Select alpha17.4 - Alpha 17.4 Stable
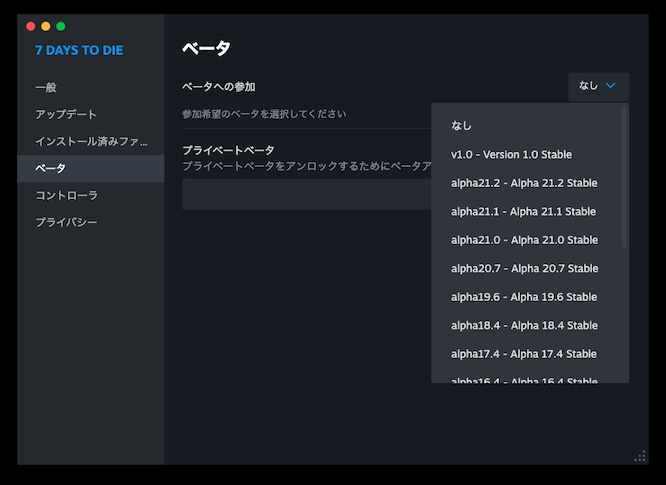666x485 pixels. [x=523, y=354]
